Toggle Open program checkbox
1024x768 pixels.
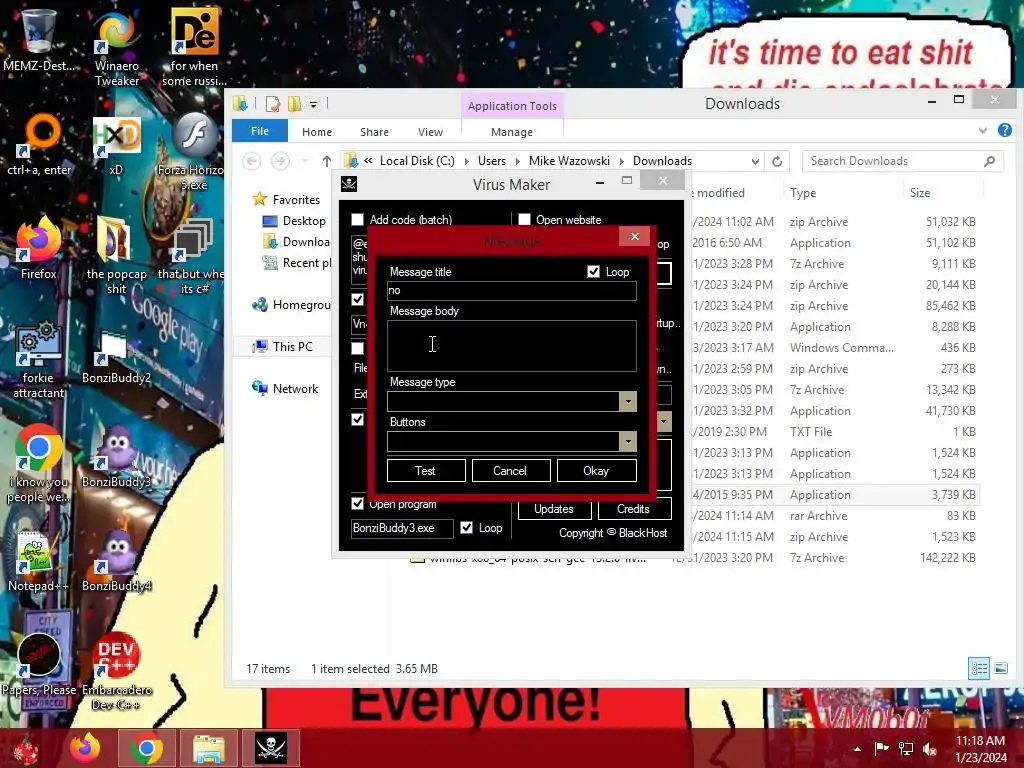[x=357, y=504]
